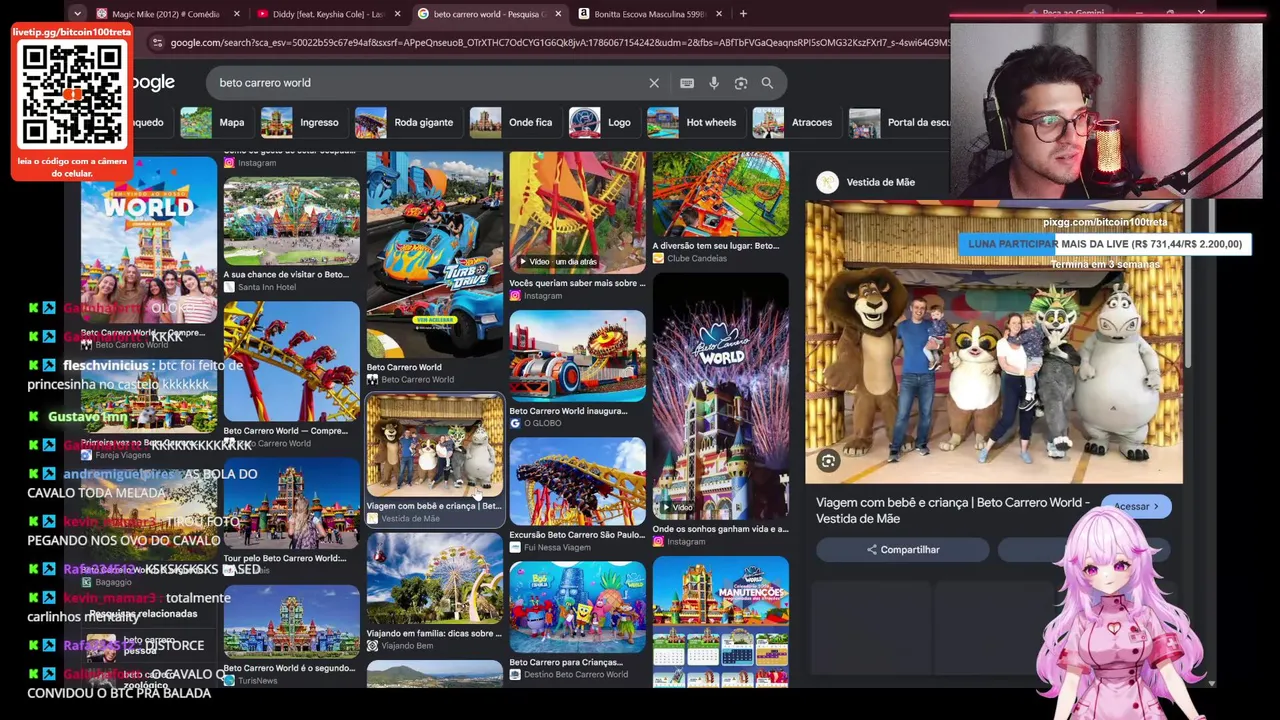Viewport: 1280px width, 720px height.
Task: Search inside the preview image with Lens
Action: pyautogui.click(x=828, y=460)
